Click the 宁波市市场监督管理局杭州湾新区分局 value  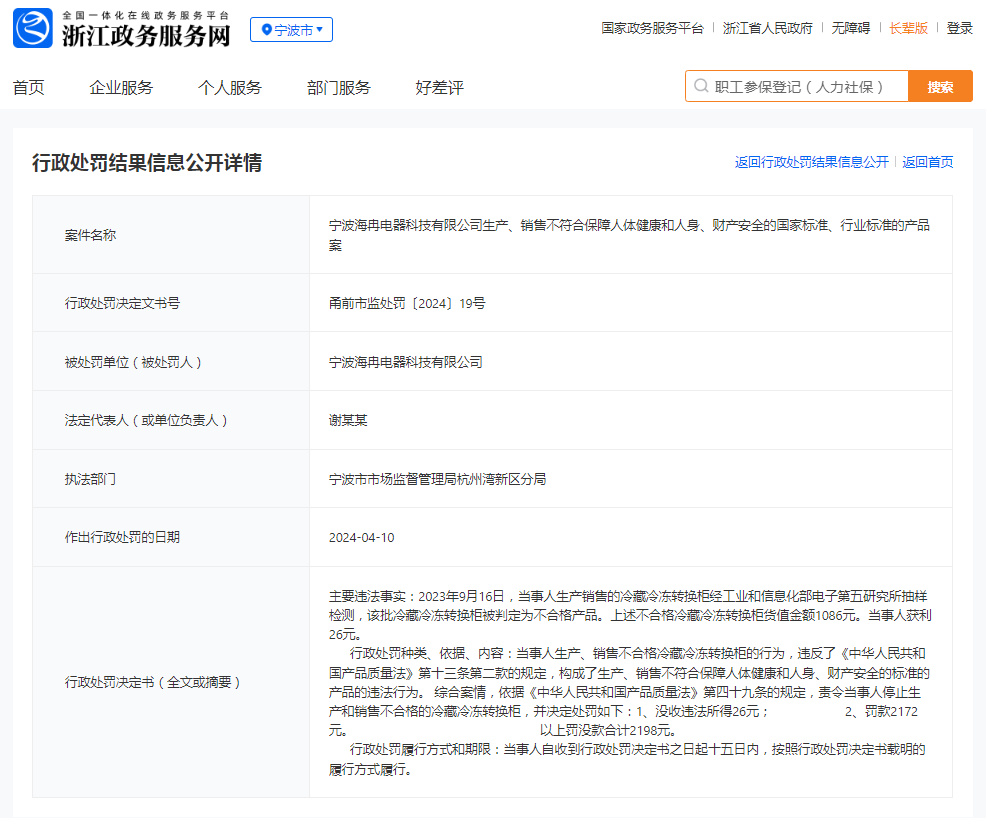(x=437, y=479)
